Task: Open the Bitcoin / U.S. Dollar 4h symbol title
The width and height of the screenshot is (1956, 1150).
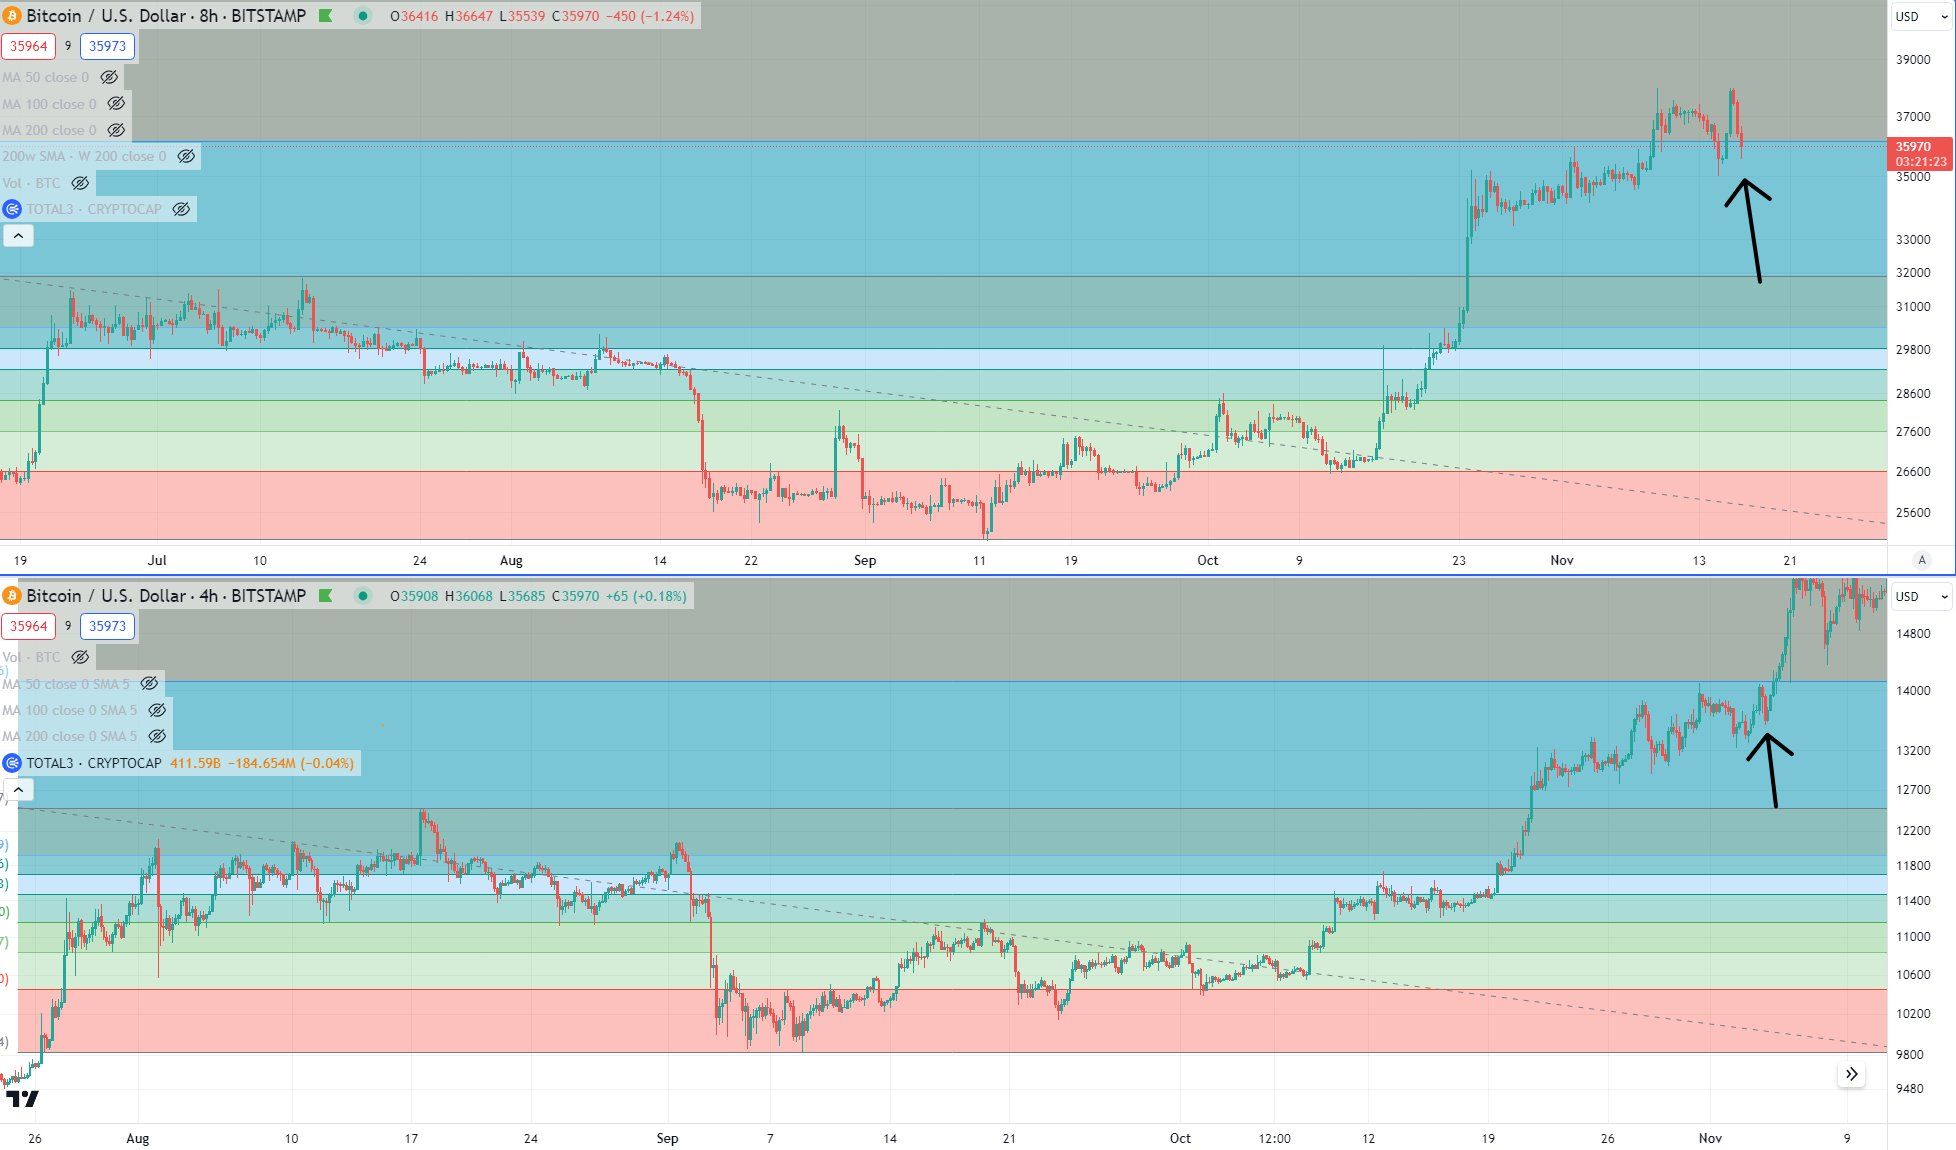Action: click(165, 596)
